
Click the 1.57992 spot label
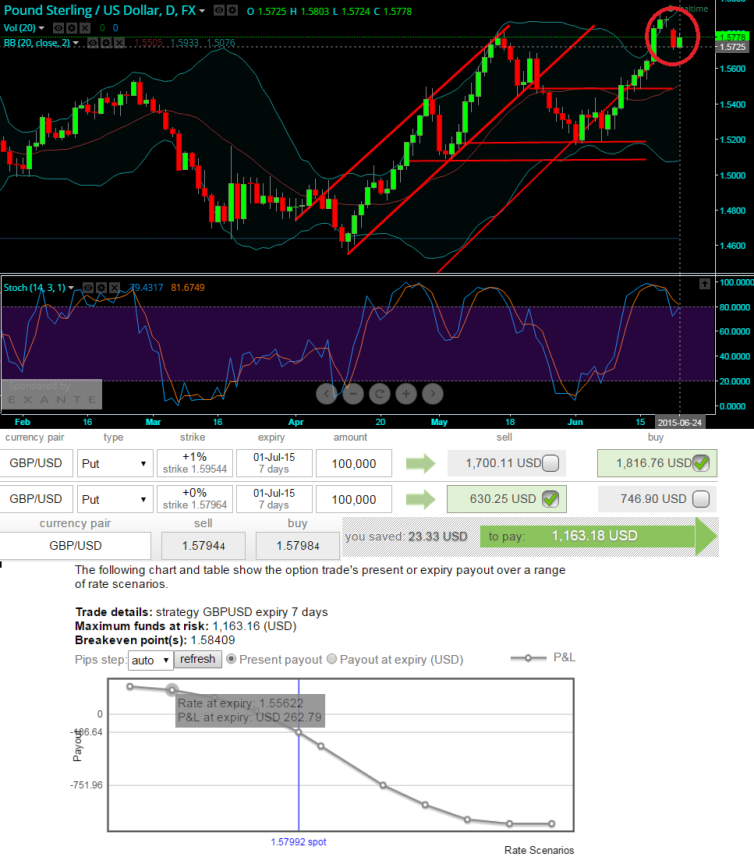[298, 842]
